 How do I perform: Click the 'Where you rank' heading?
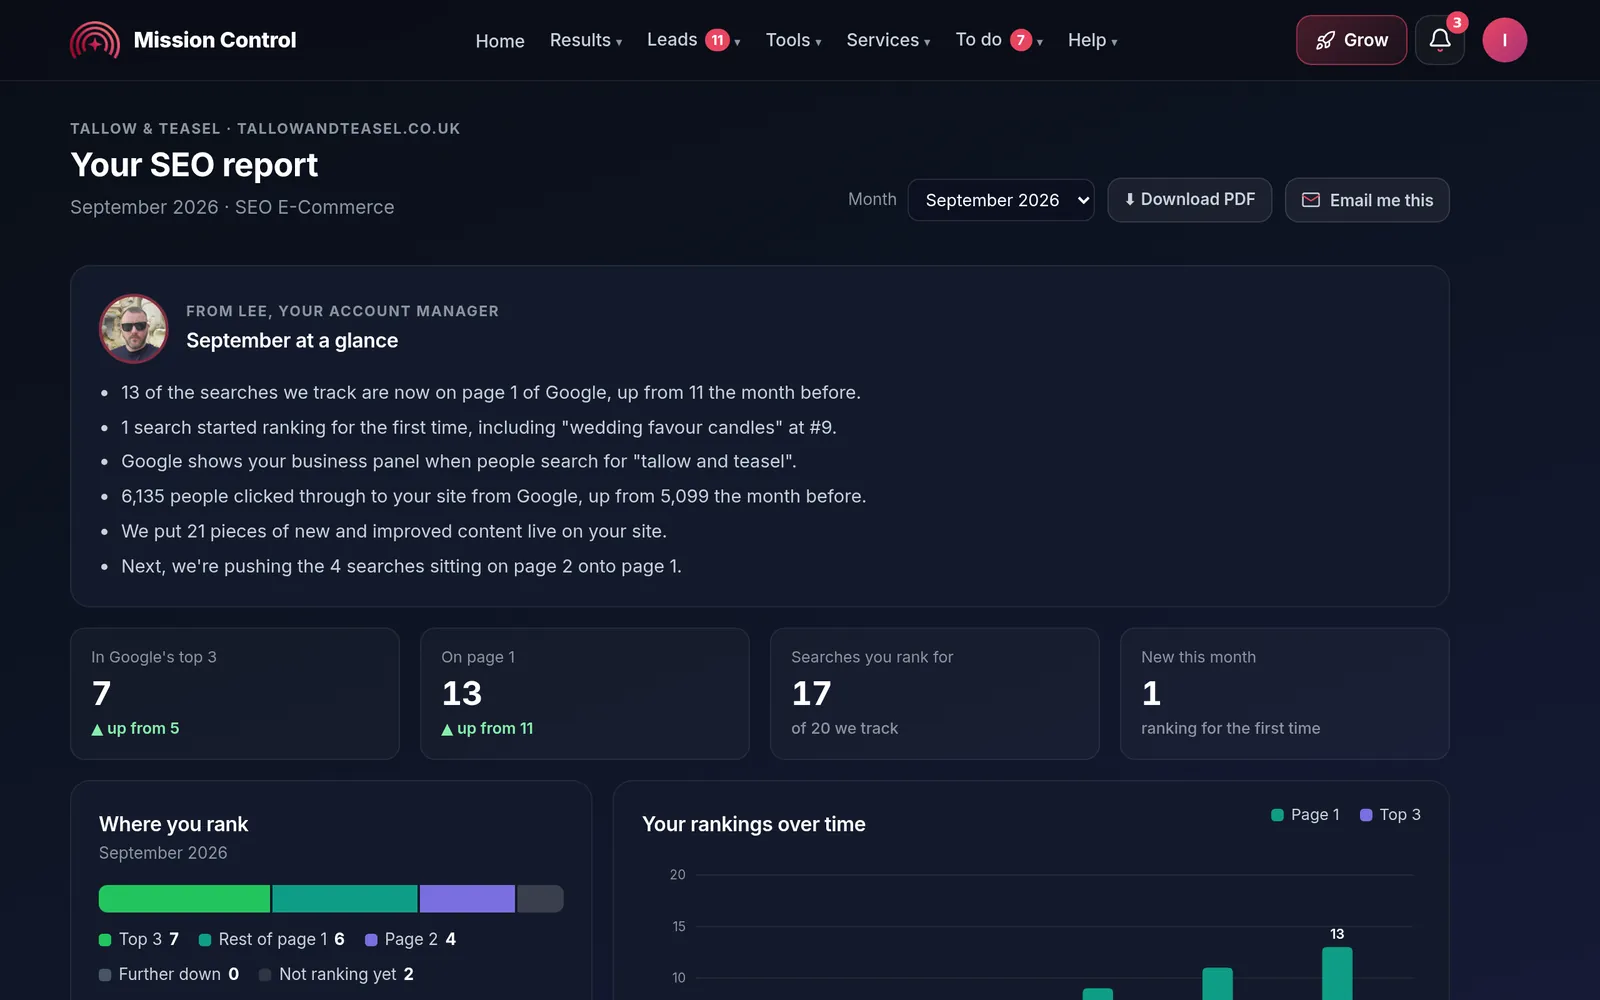click(x=174, y=824)
